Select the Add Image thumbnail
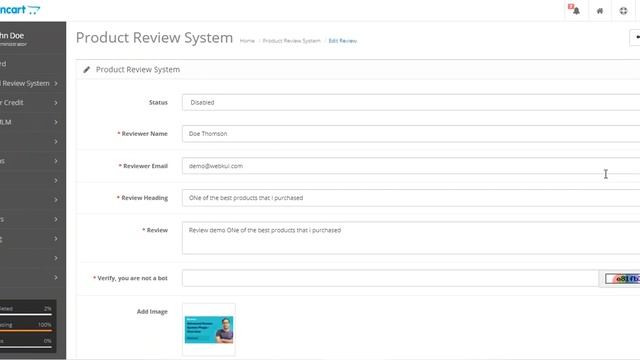The image size is (640, 360). click(x=209, y=330)
